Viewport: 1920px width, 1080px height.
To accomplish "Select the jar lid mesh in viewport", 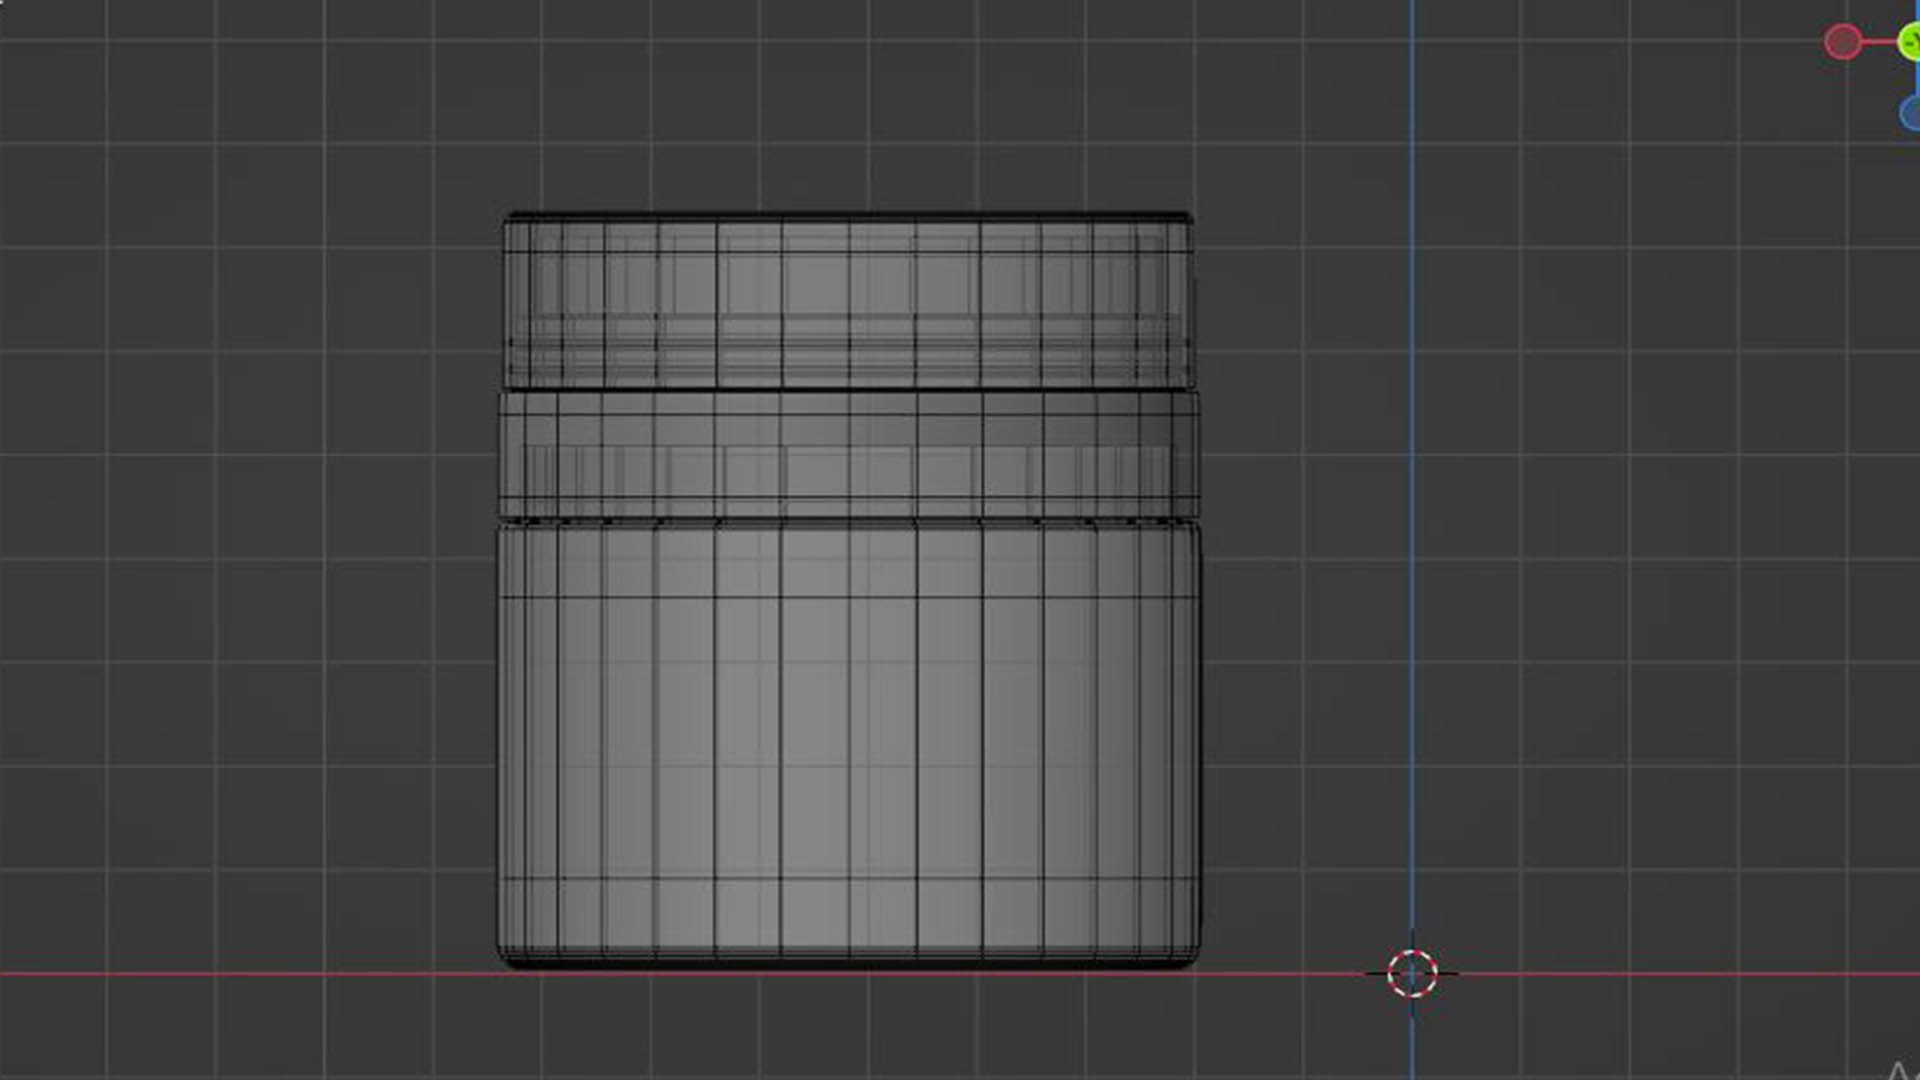I will 848,300.
